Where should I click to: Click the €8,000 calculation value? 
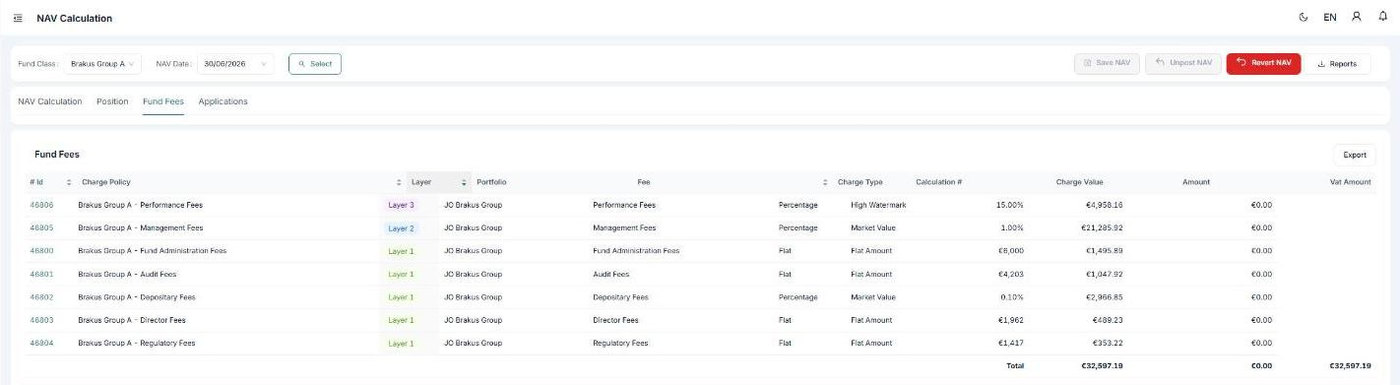pyautogui.click(x=1010, y=251)
